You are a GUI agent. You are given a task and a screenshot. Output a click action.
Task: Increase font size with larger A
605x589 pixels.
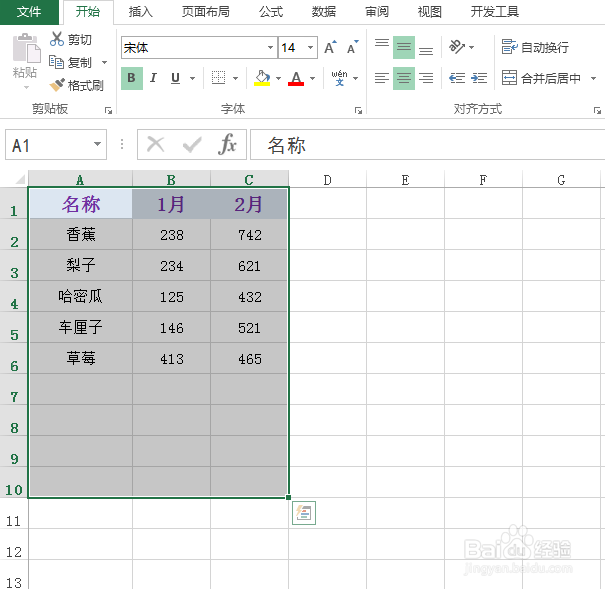(x=330, y=47)
